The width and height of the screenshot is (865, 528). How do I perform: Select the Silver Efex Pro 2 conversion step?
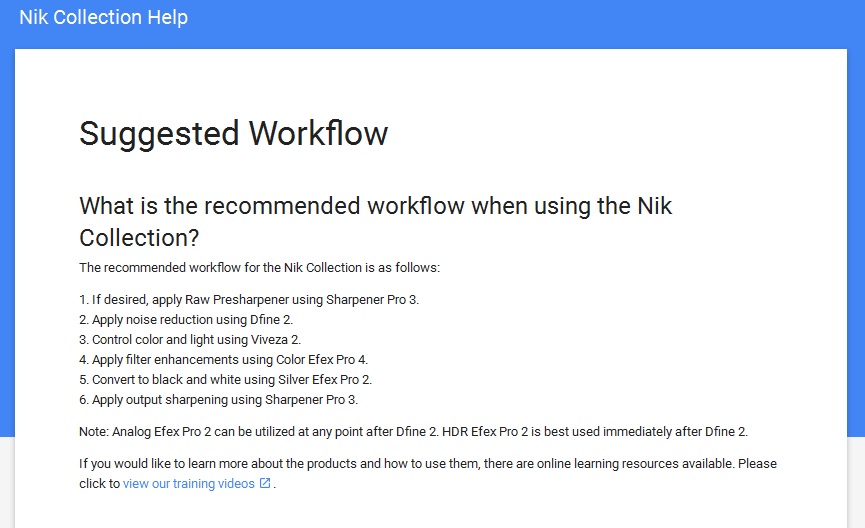click(226, 380)
